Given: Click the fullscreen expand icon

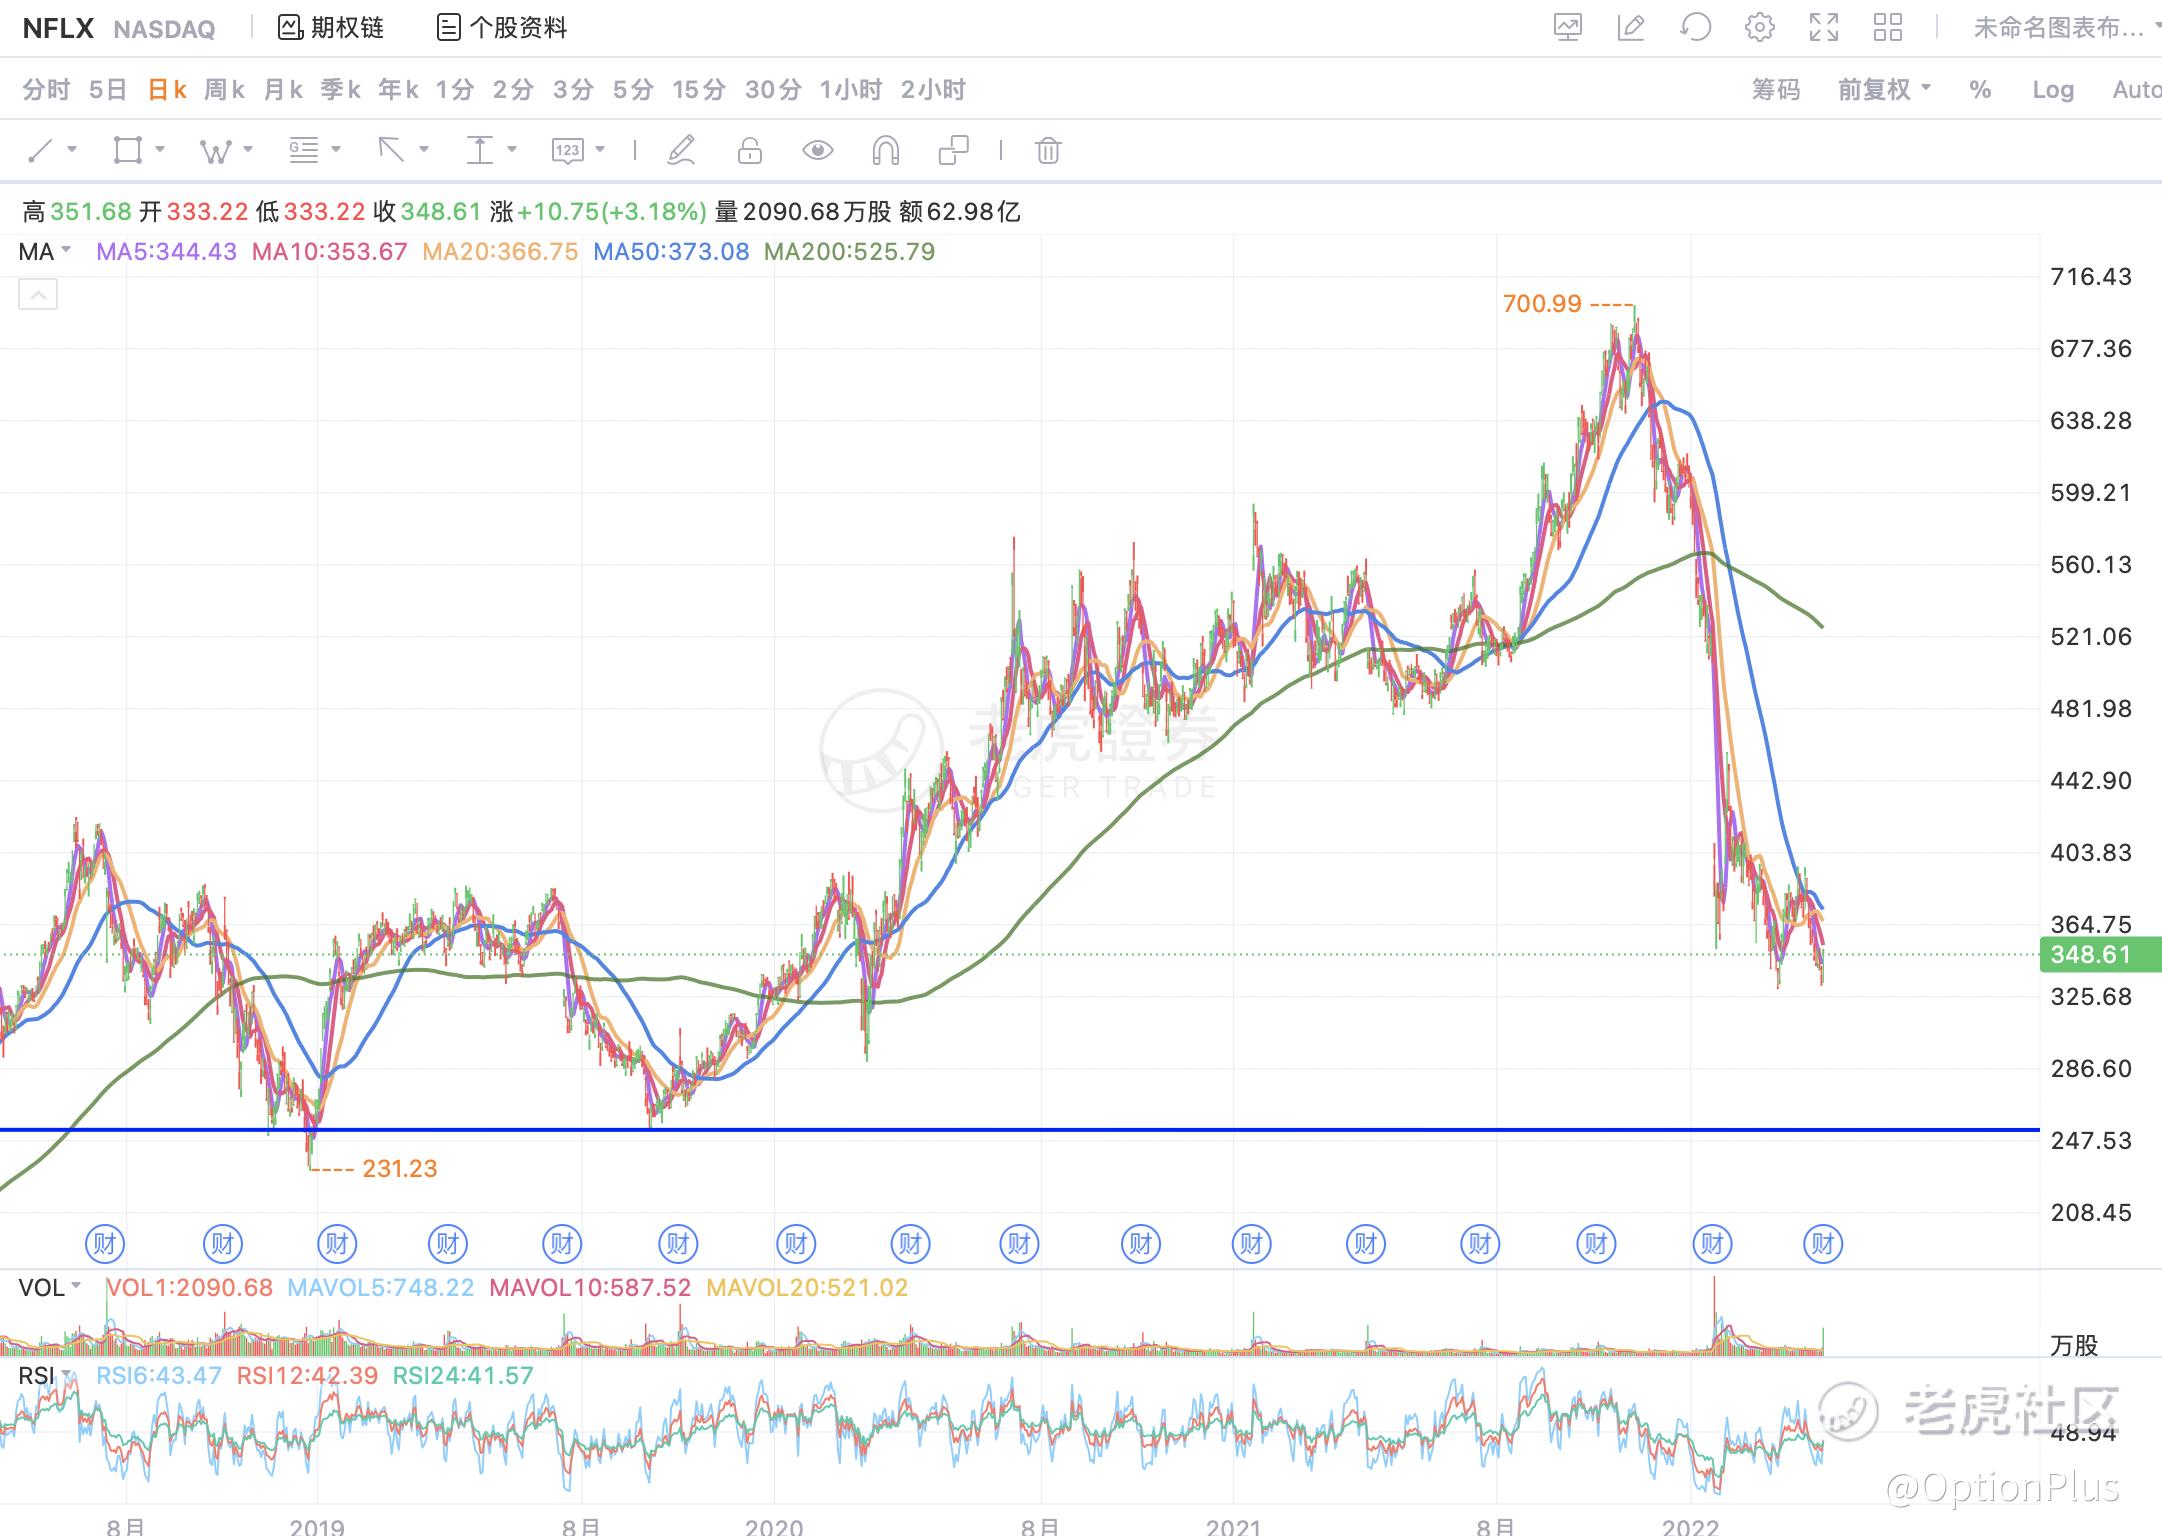Looking at the screenshot, I should (1823, 27).
